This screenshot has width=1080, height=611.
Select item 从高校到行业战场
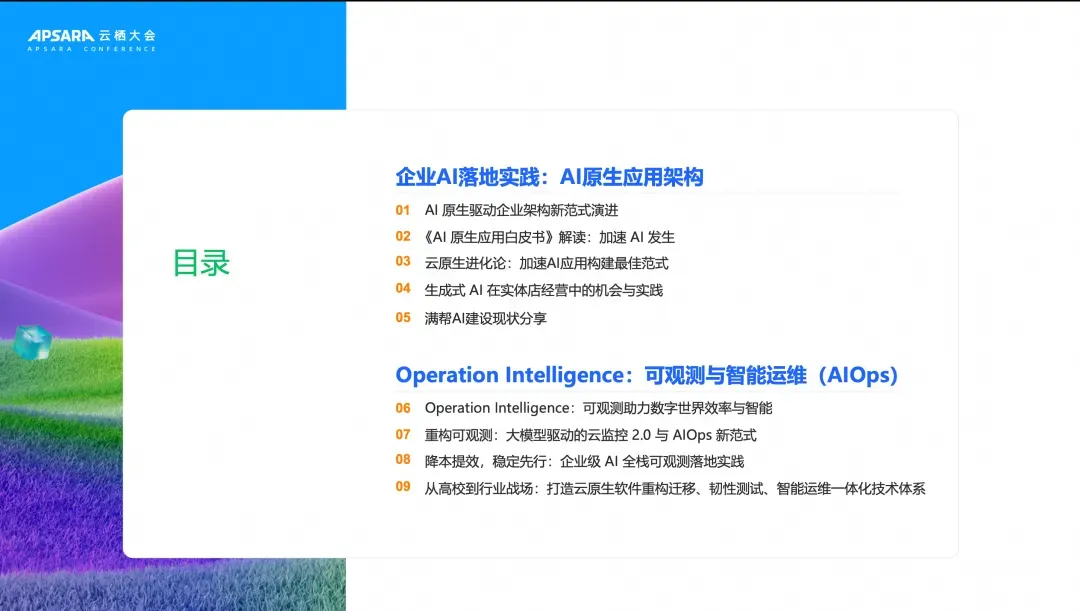(x=675, y=488)
